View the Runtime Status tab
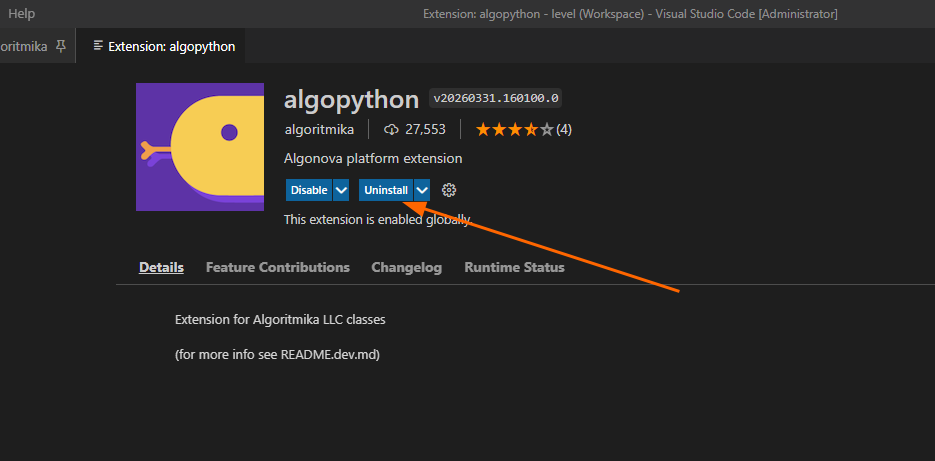The height and width of the screenshot is (461, 935). pyautogui.click(x=514, y=267)
